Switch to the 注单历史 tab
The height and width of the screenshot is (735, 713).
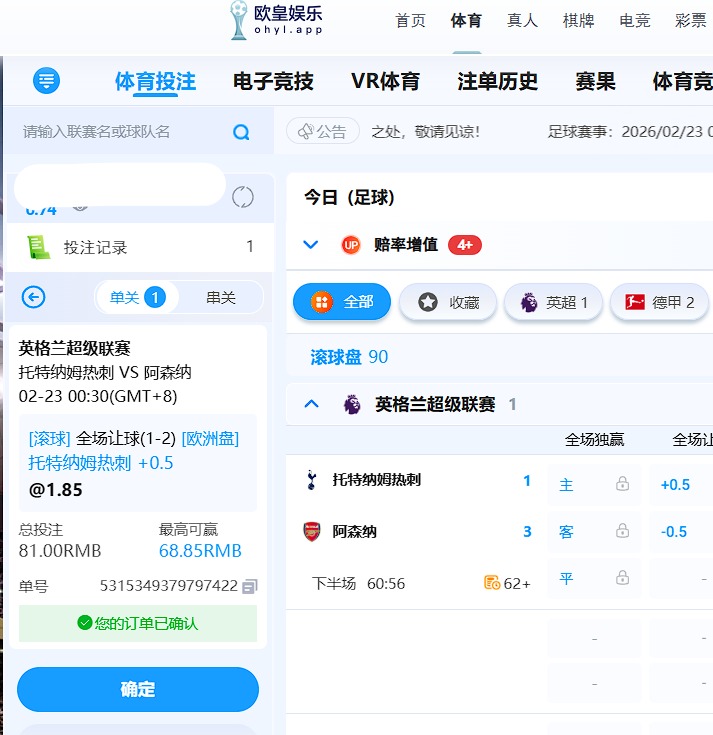click(497, 81)
